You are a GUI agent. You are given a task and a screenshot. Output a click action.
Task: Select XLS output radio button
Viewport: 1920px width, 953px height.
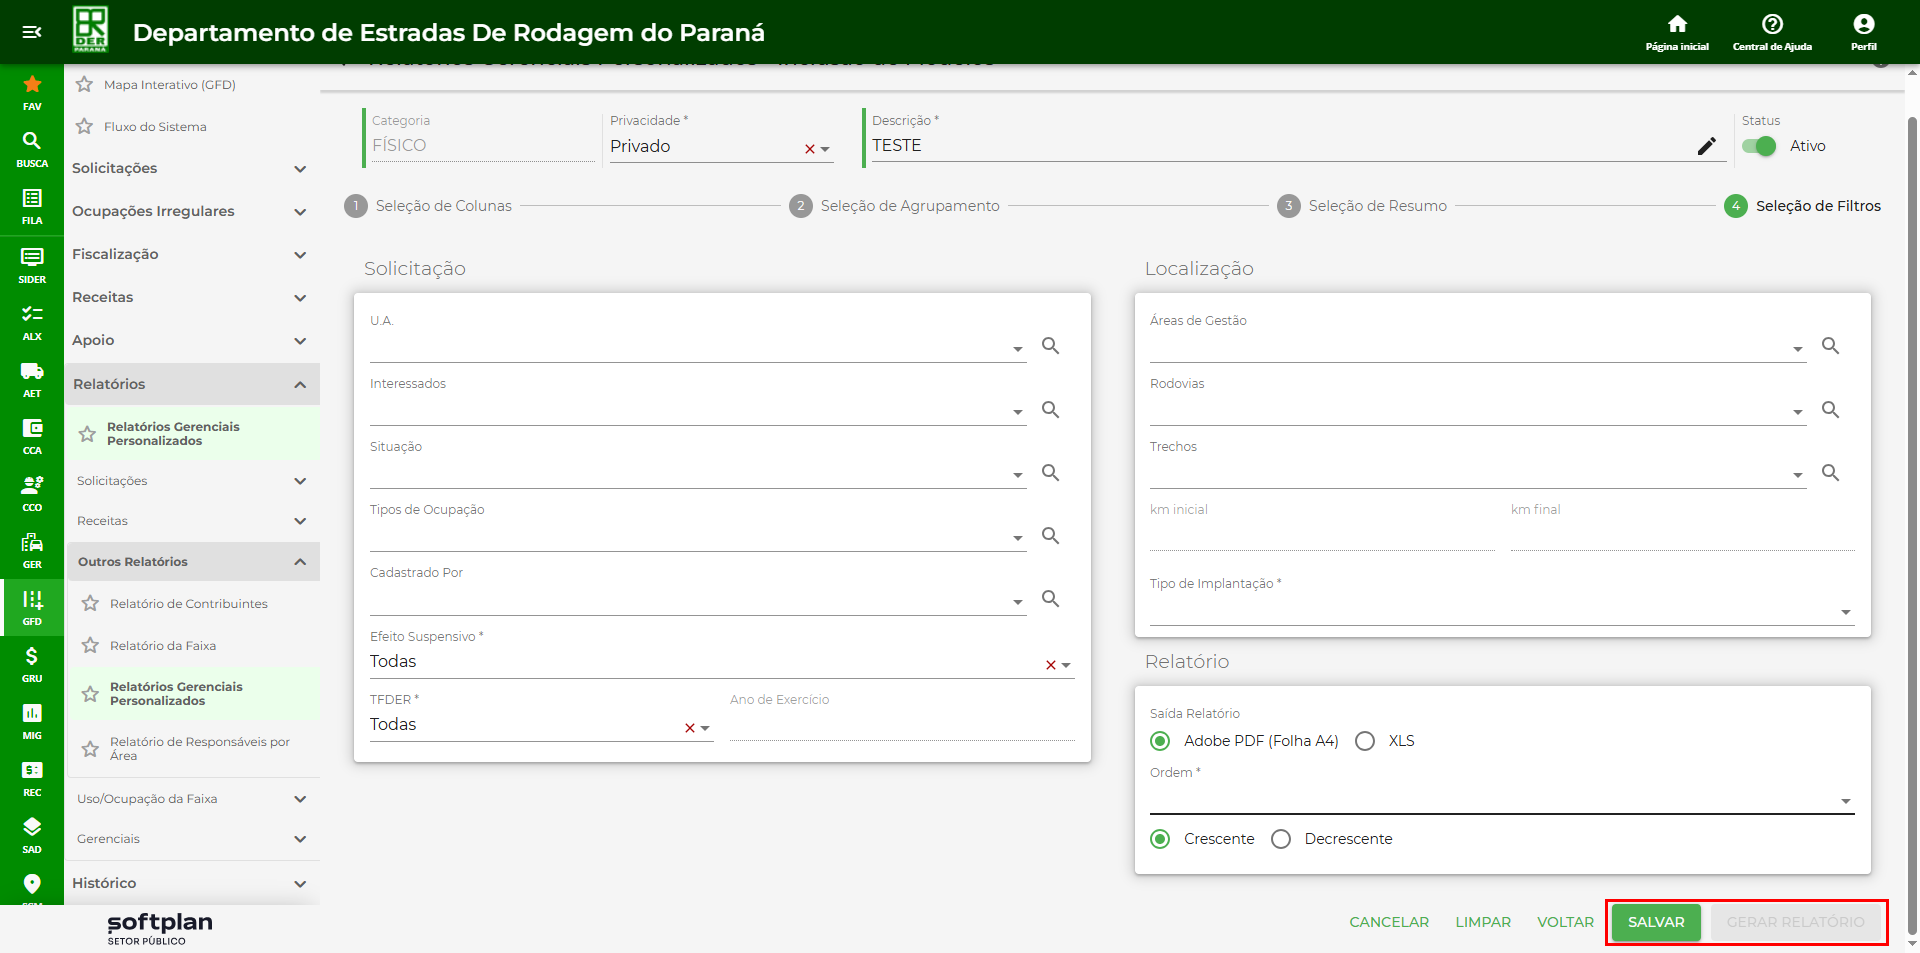[x=1365, y=741]
